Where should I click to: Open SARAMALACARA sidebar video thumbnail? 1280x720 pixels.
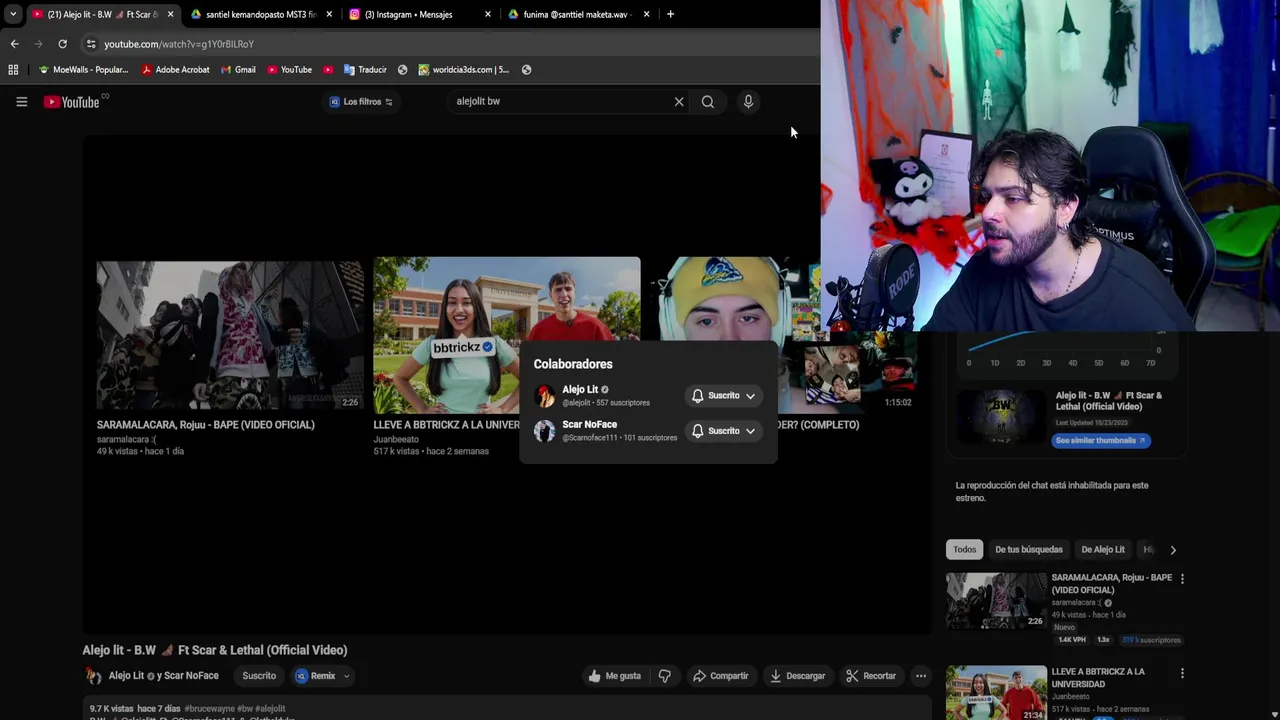[996, 600]
